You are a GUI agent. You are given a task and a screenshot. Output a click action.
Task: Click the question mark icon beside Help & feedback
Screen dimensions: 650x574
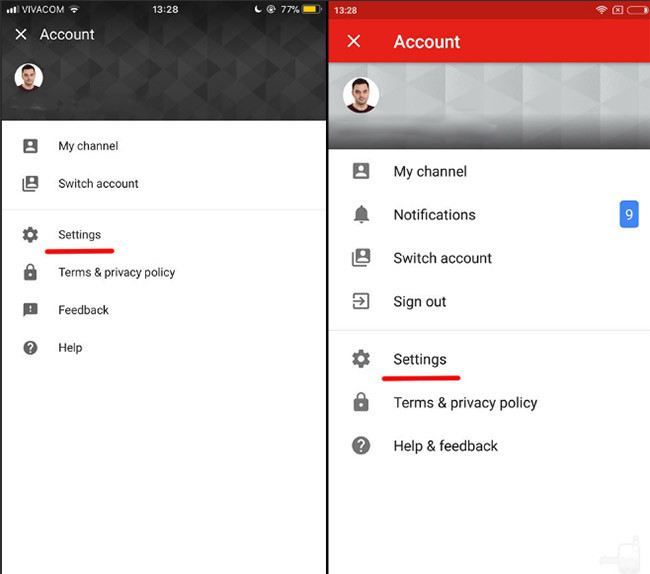click(361, 446)
